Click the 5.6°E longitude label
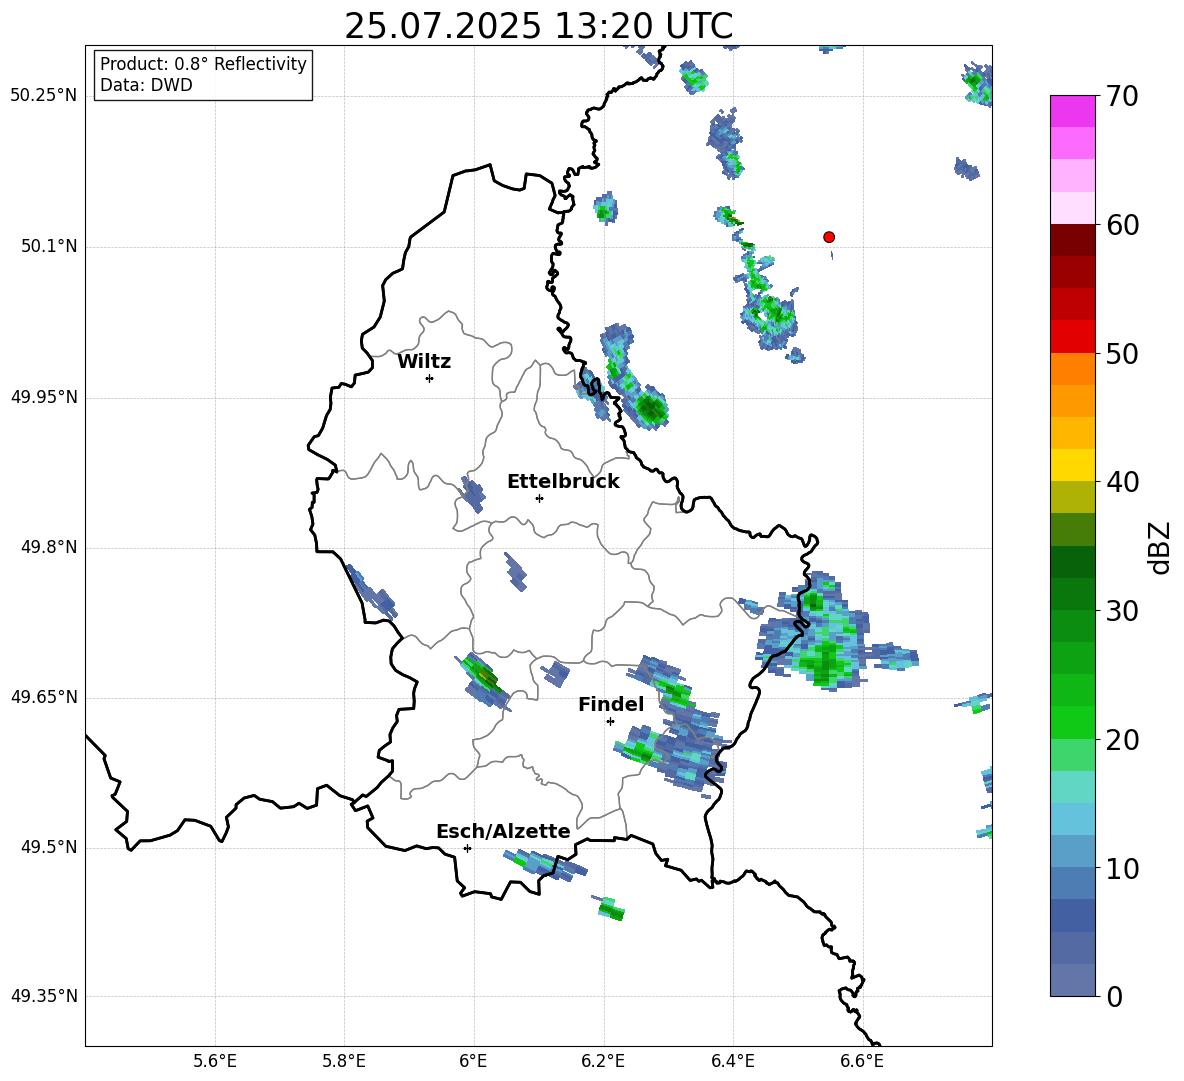 [215, 1061]
